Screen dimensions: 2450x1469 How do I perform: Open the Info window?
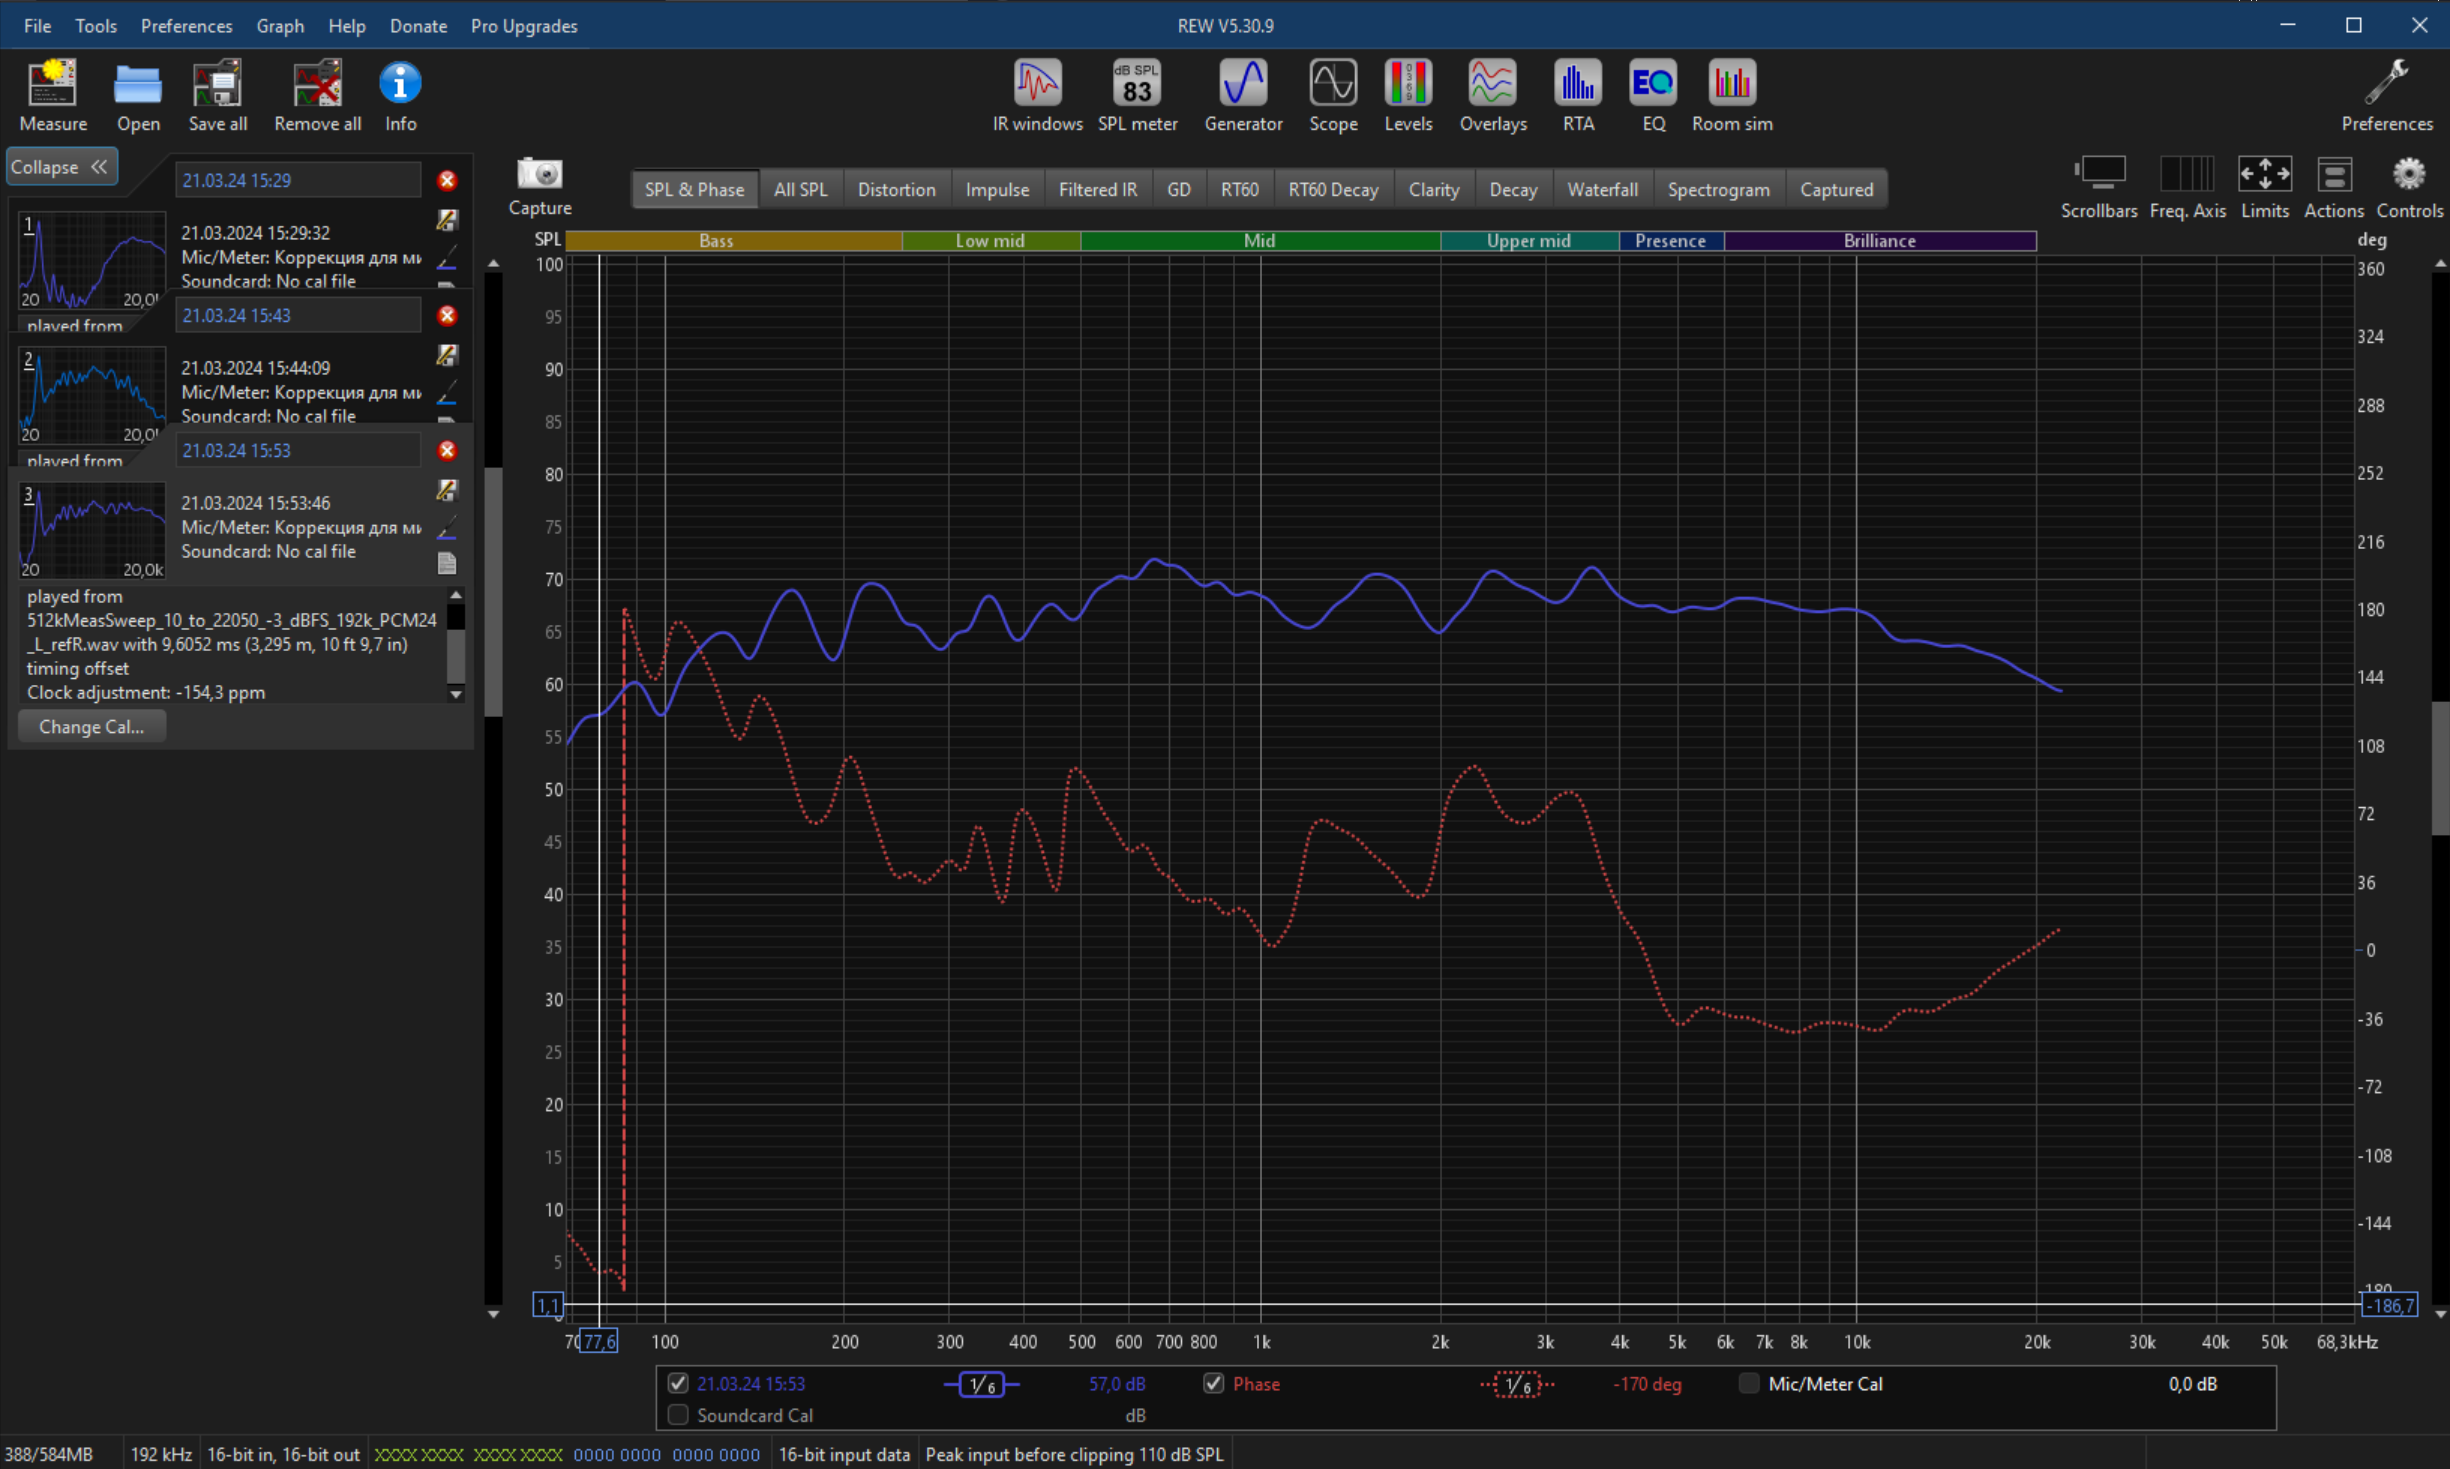400,96
